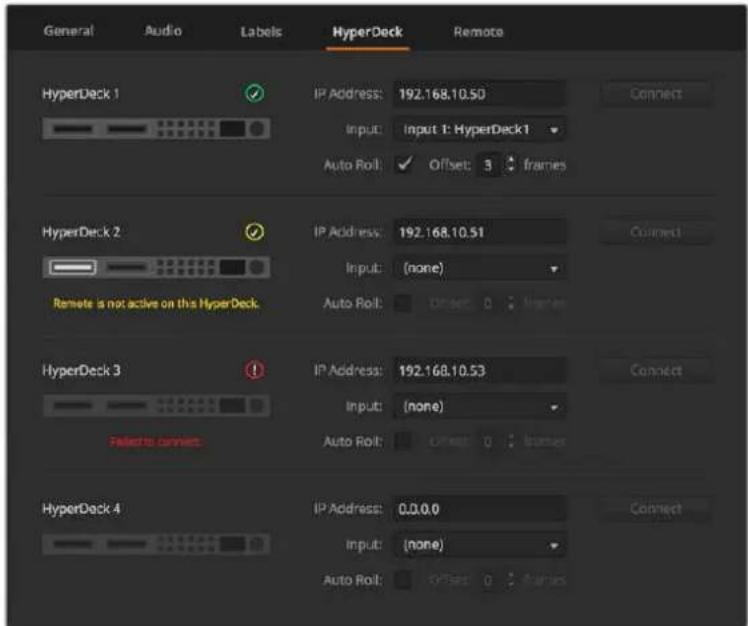Open HyperDeck 4 Input dropdown
This screenshot has height=626, width=748.
point(479,545)
